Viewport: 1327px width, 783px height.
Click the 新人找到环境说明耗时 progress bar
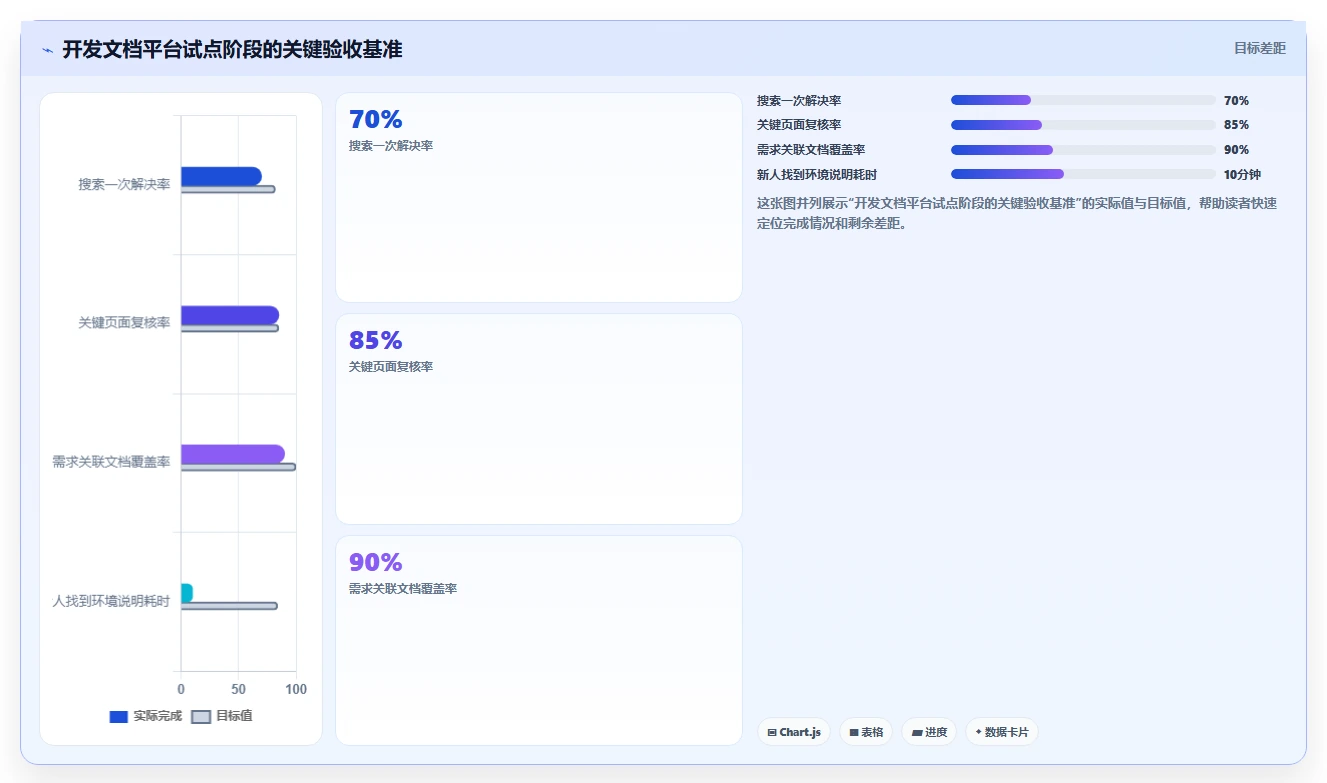tap(1083, 174)
